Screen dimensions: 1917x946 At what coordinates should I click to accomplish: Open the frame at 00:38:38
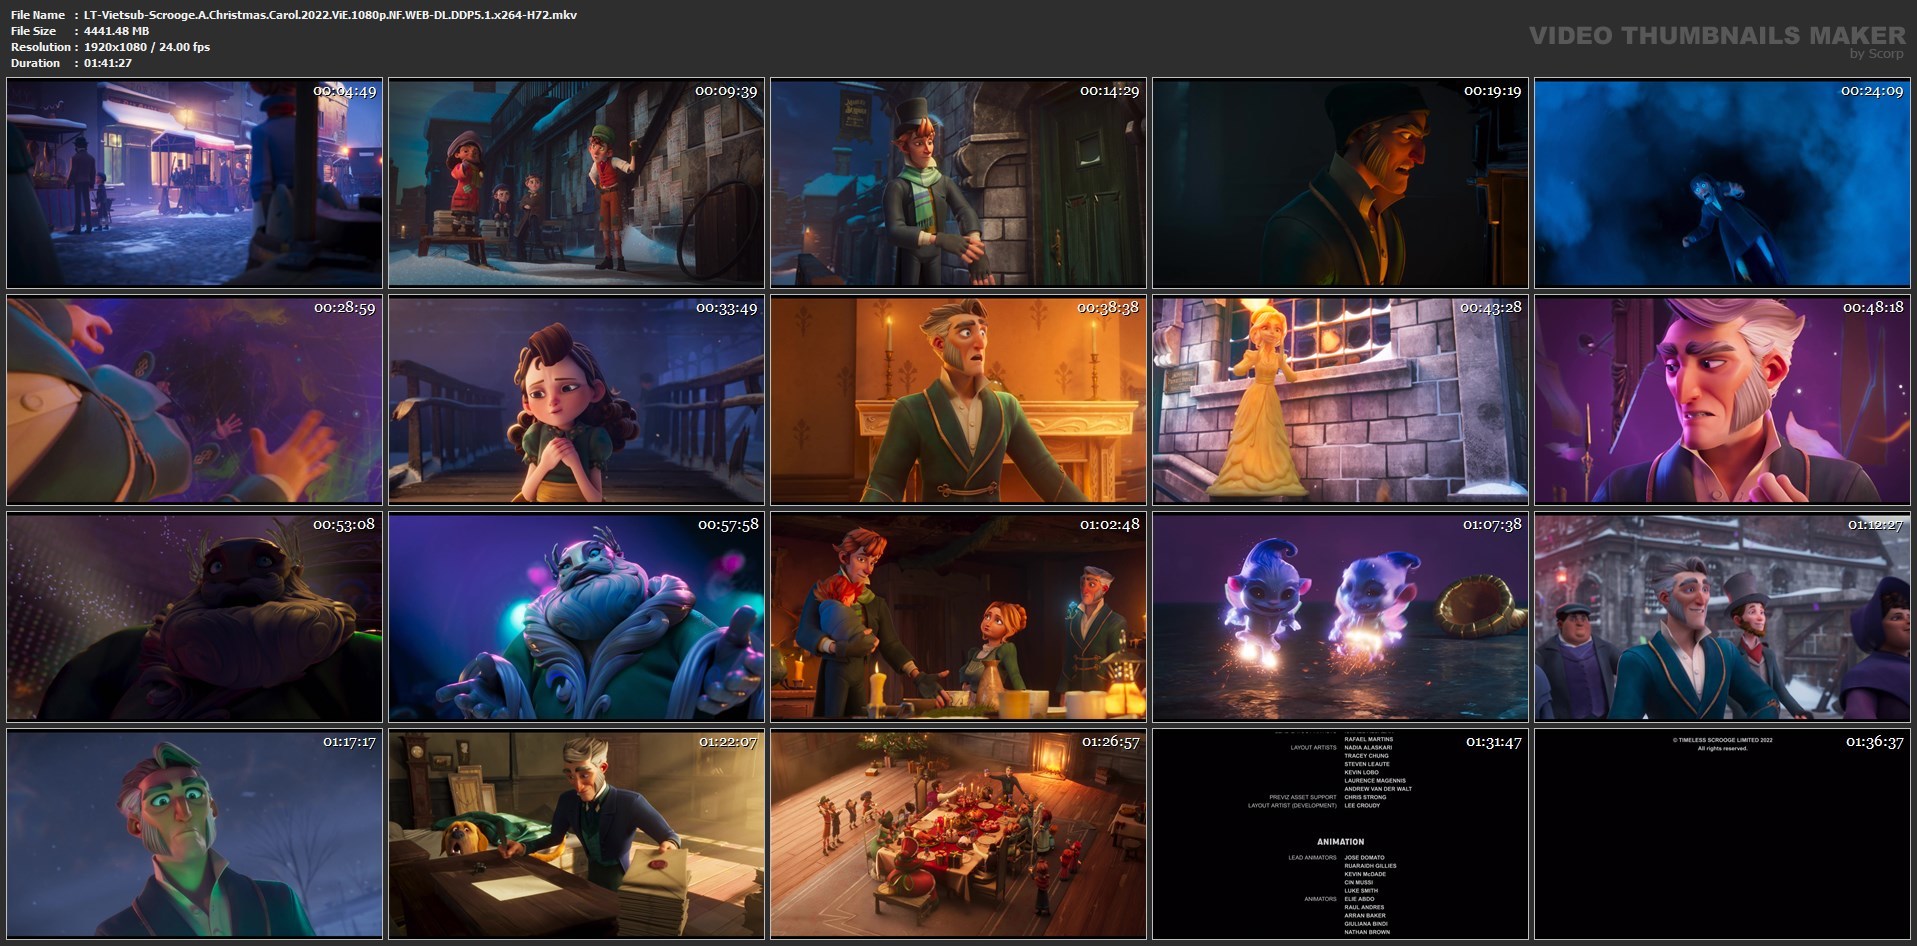point(958,400)
